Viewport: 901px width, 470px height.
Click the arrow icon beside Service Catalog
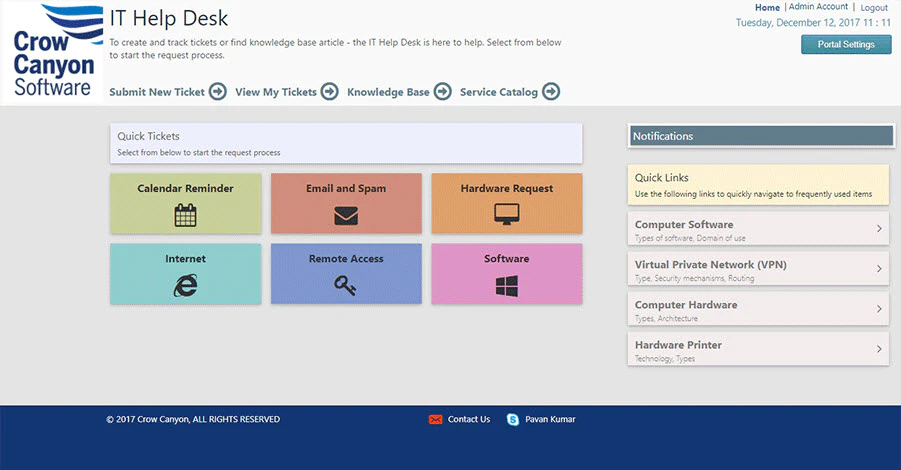551,91
